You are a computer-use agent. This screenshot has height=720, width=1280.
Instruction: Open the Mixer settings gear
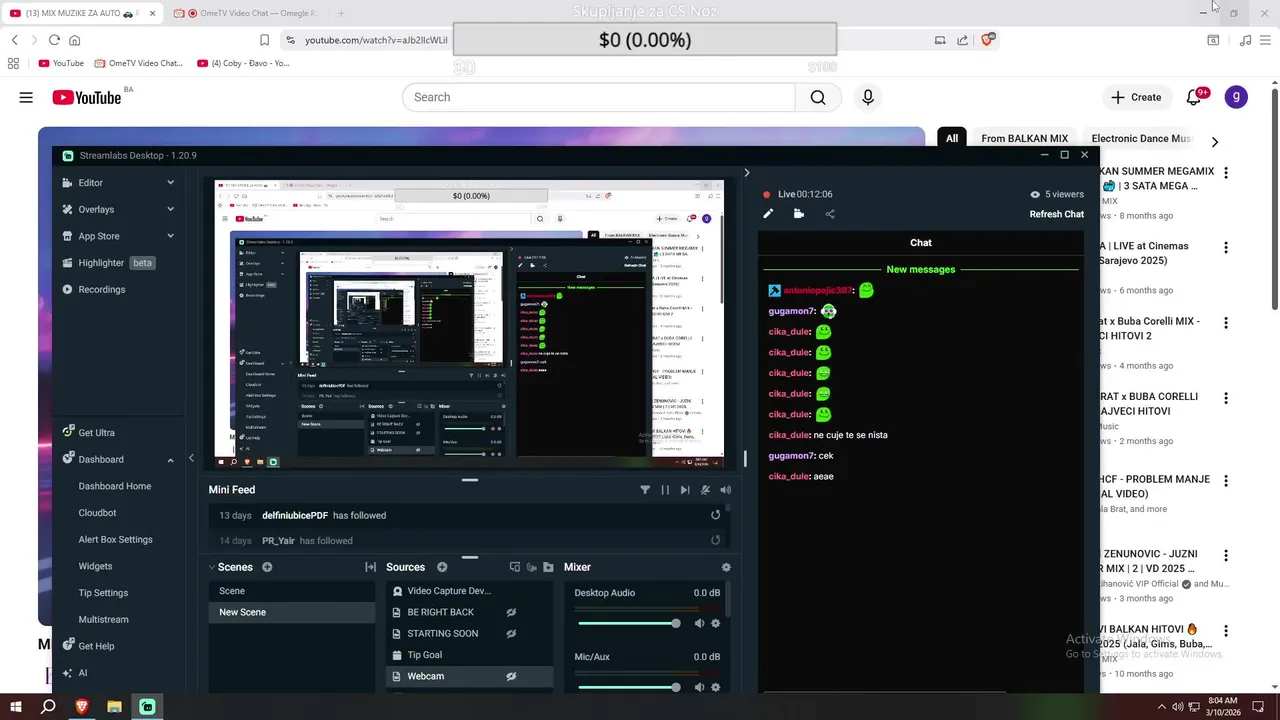[x=726, y=567]
